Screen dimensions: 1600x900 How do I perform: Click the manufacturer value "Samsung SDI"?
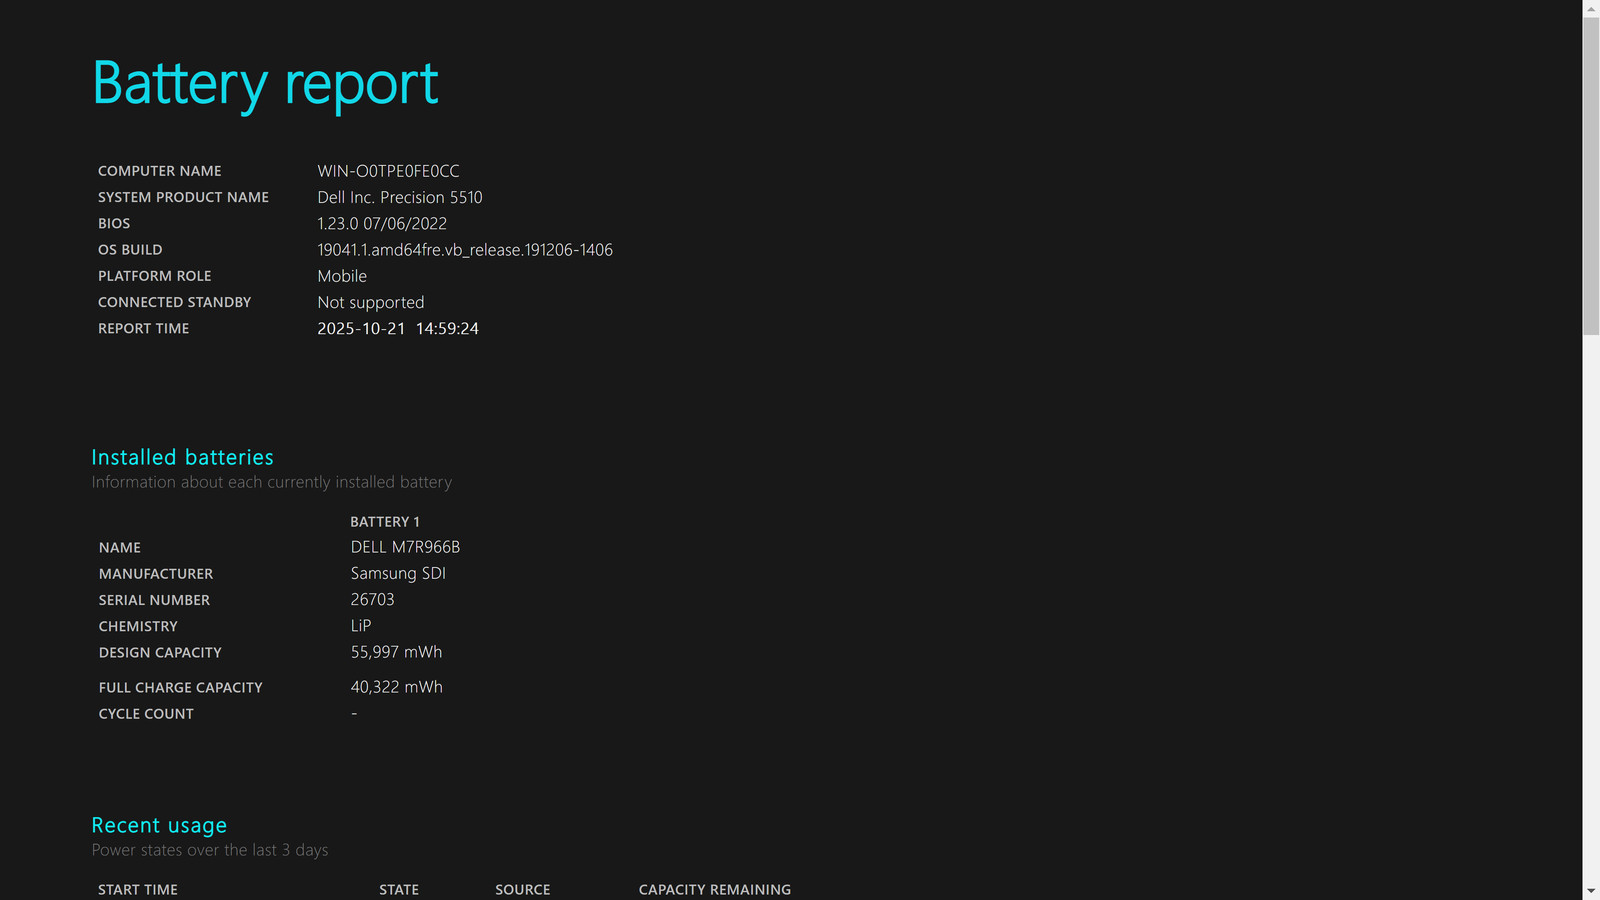(398, 573)
